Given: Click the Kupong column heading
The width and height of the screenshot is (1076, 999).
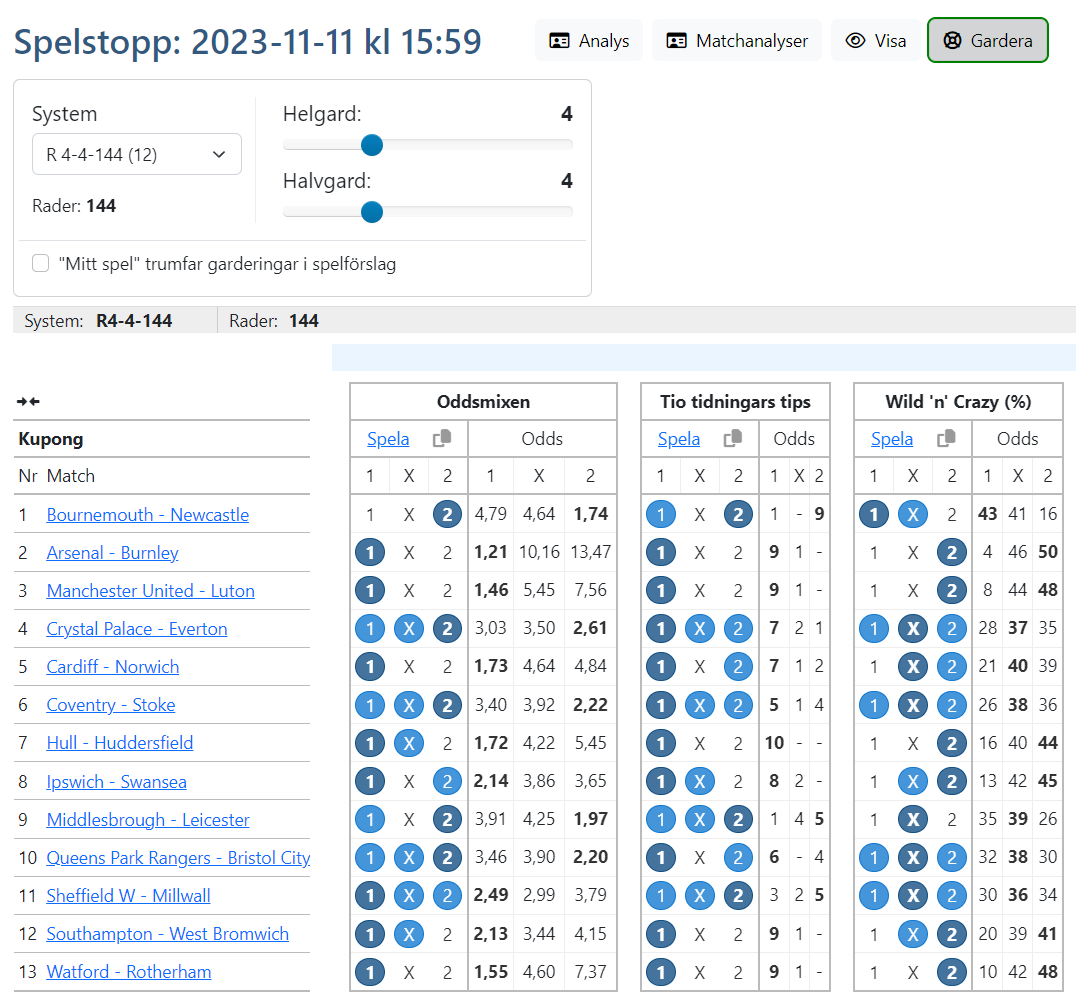Looking at the screenshot, I should click(x=51, y=439).
